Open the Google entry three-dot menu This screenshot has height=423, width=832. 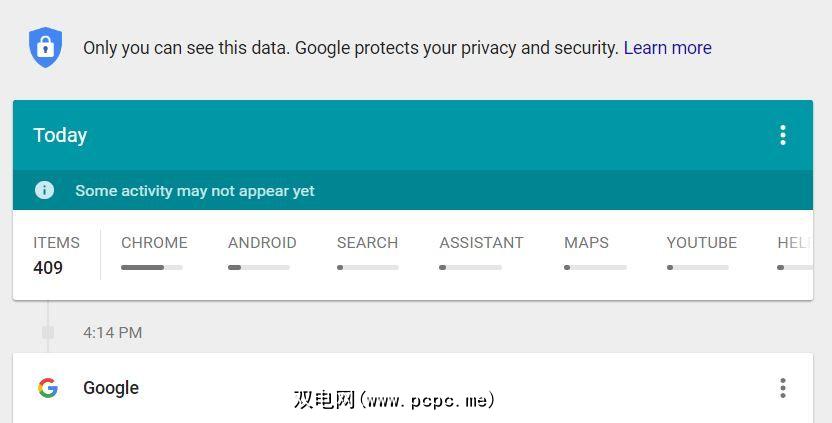click(783, 388)
